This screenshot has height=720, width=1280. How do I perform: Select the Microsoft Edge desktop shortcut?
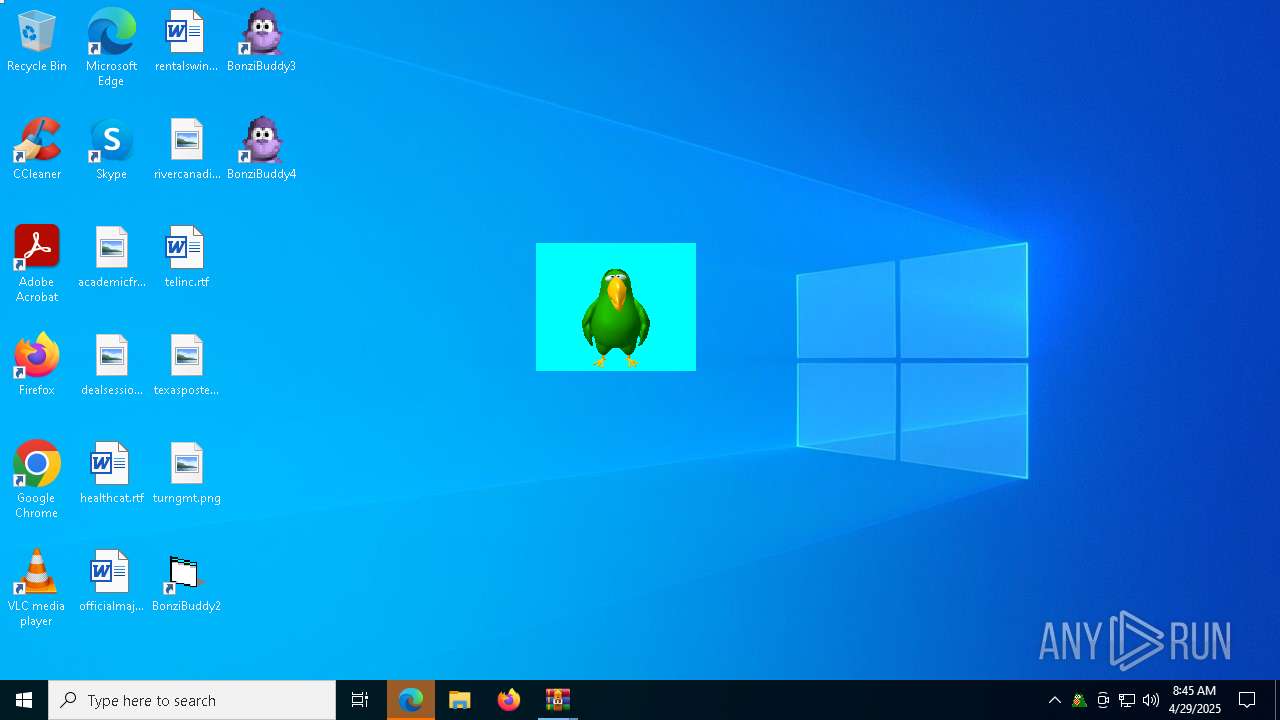(111, 47)
